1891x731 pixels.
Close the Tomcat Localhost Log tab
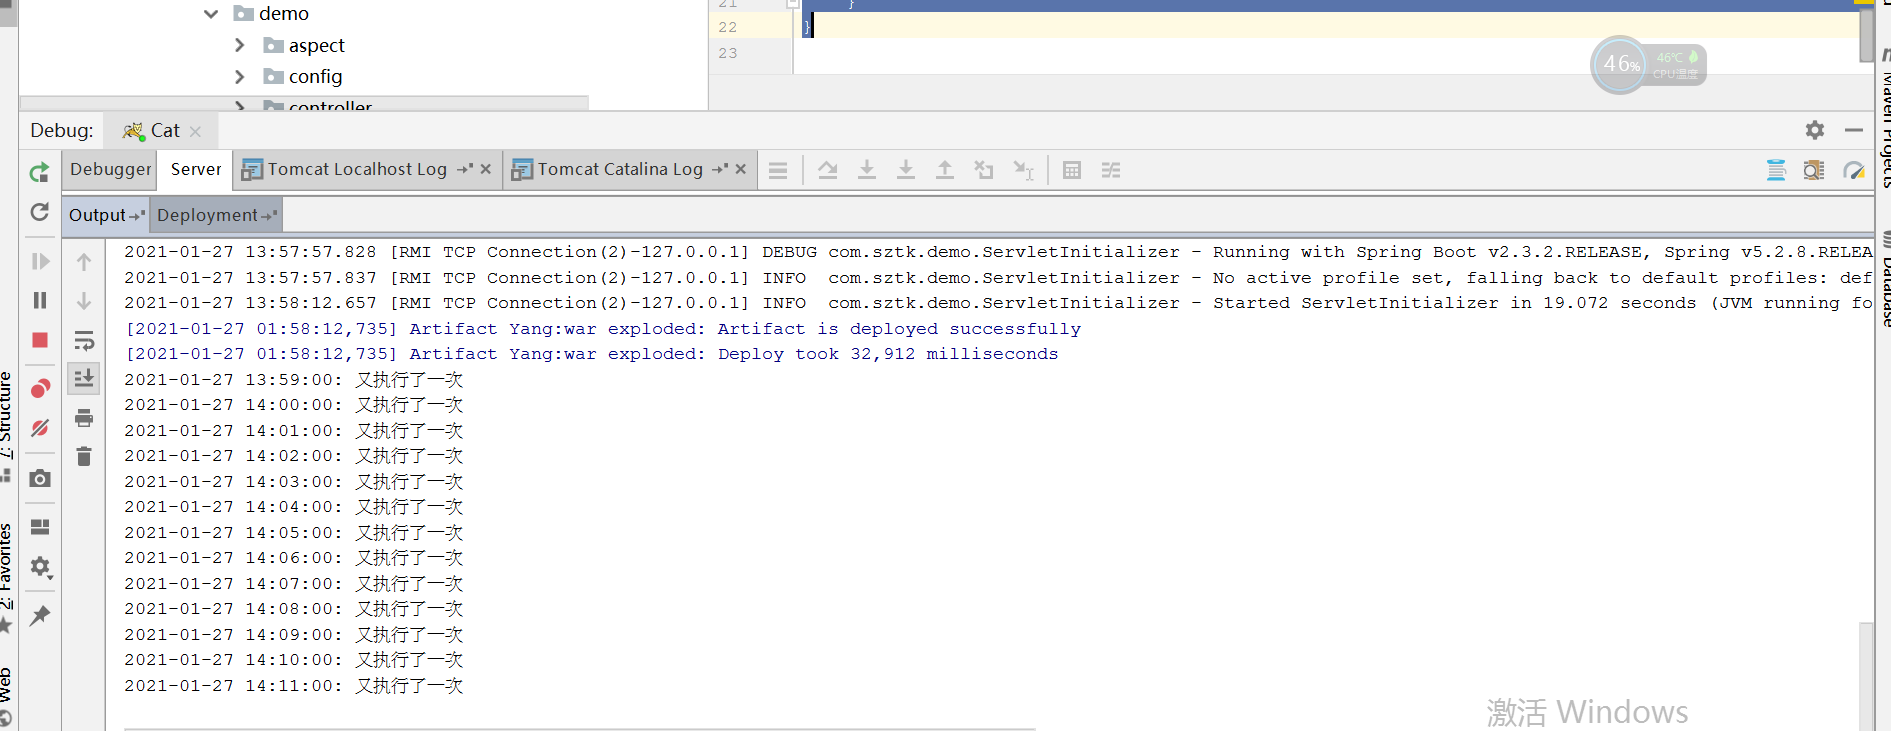[x=486, y=169]
